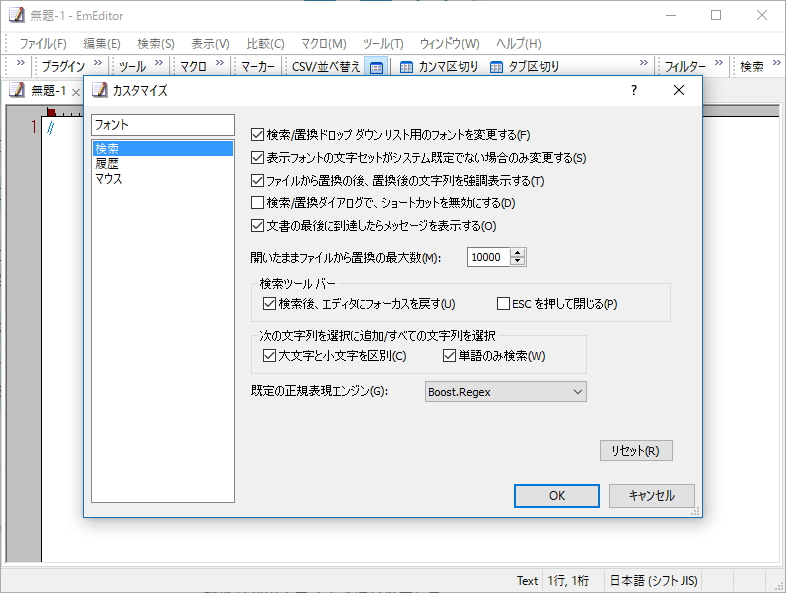
Task: Select 検索 in the category list
Action: (163, 148)
